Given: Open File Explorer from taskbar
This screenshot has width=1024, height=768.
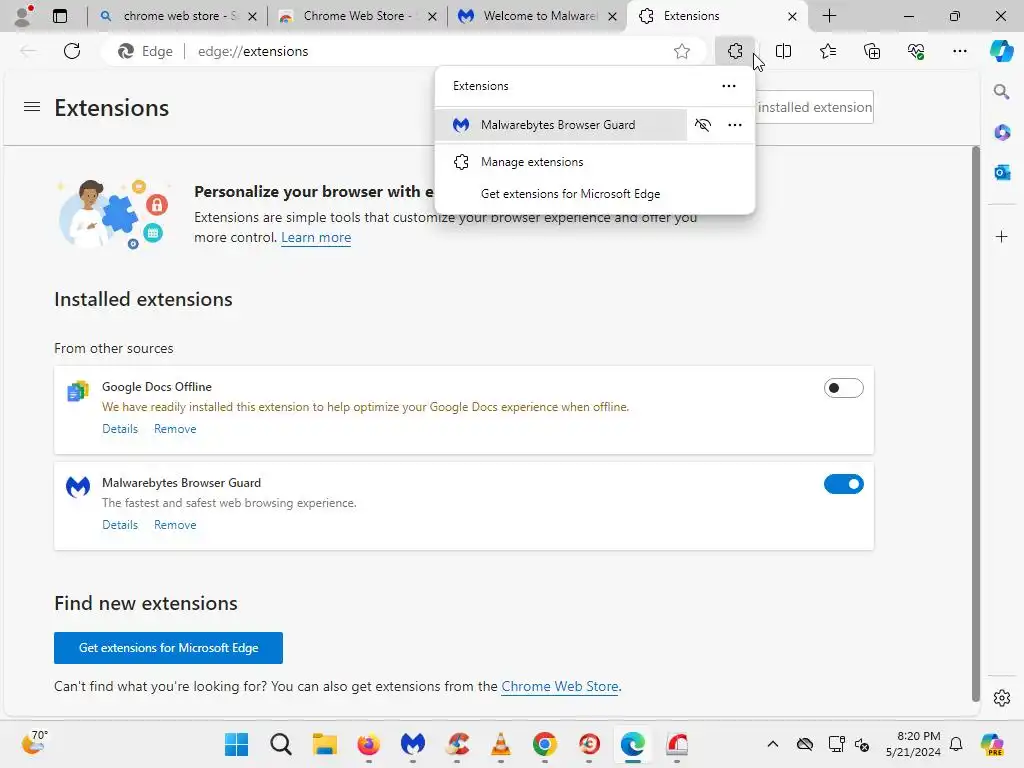Looking at the screenshot, I should (x=325, y=744).
